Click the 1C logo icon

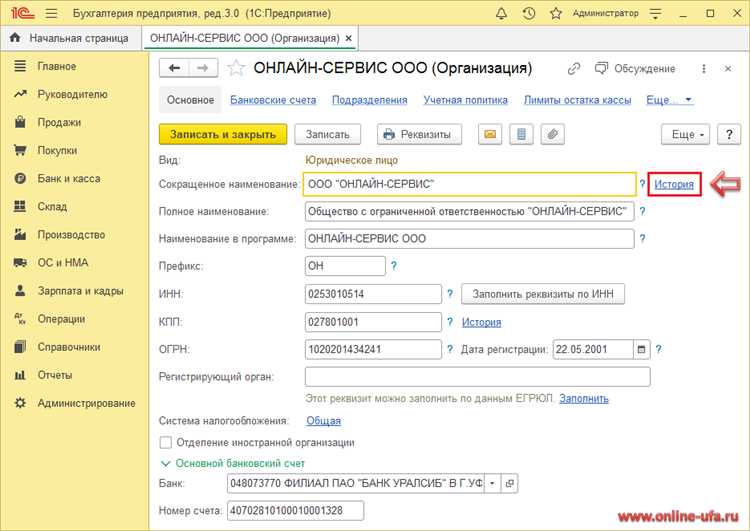(x=22, y=13)
